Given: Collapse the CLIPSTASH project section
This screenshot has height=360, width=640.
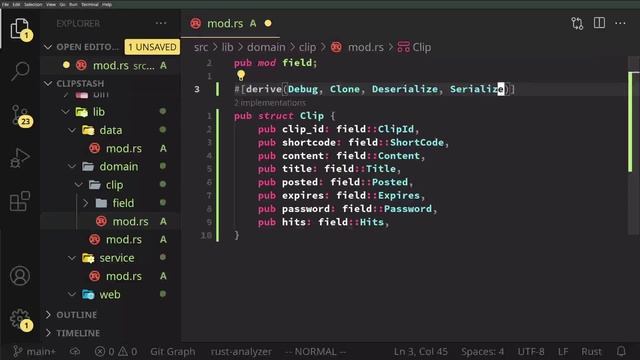Looking at the screenshot, I should coord(48,83).
